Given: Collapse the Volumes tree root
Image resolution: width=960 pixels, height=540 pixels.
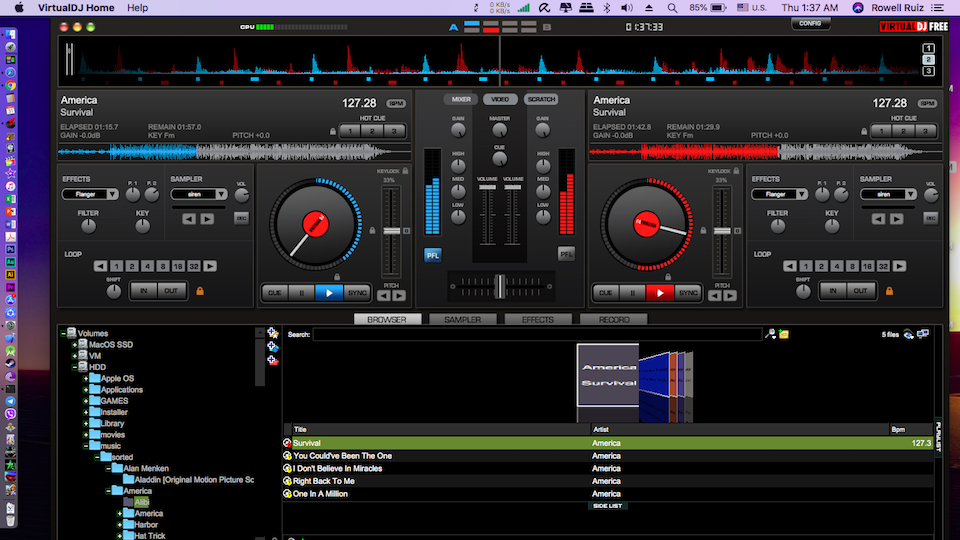Looking at the screenshot, I should [63, 334].
